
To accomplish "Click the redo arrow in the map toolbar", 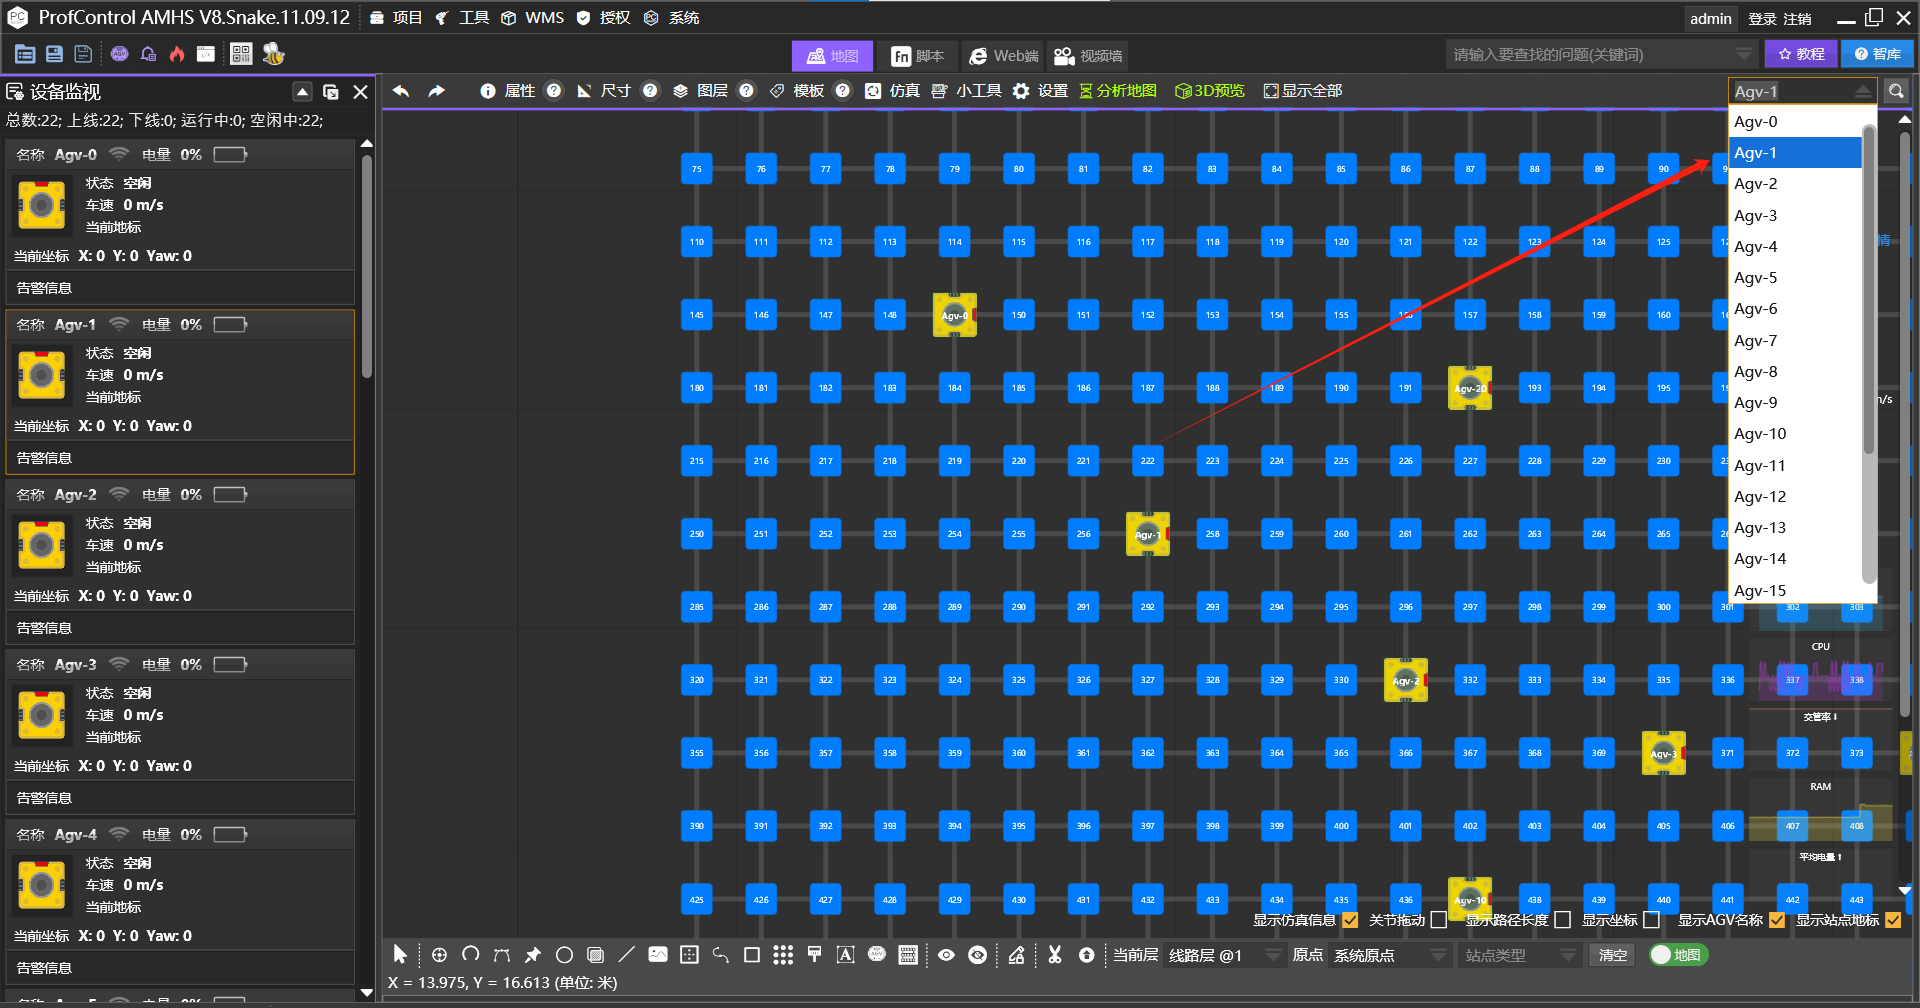I will point(436,91).
